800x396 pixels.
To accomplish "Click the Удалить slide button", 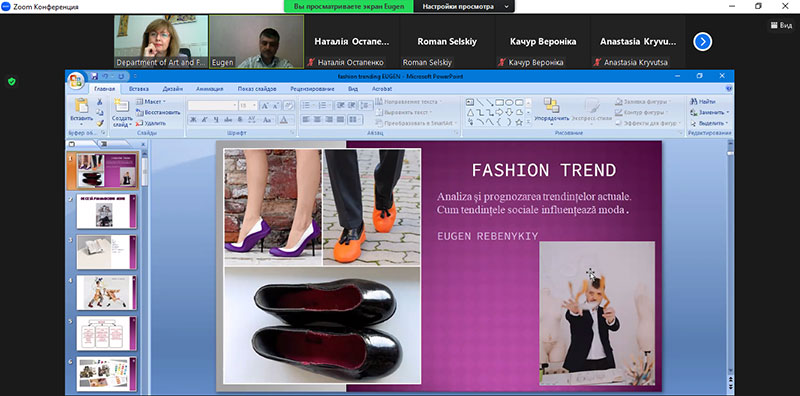I will click(151, 123).
